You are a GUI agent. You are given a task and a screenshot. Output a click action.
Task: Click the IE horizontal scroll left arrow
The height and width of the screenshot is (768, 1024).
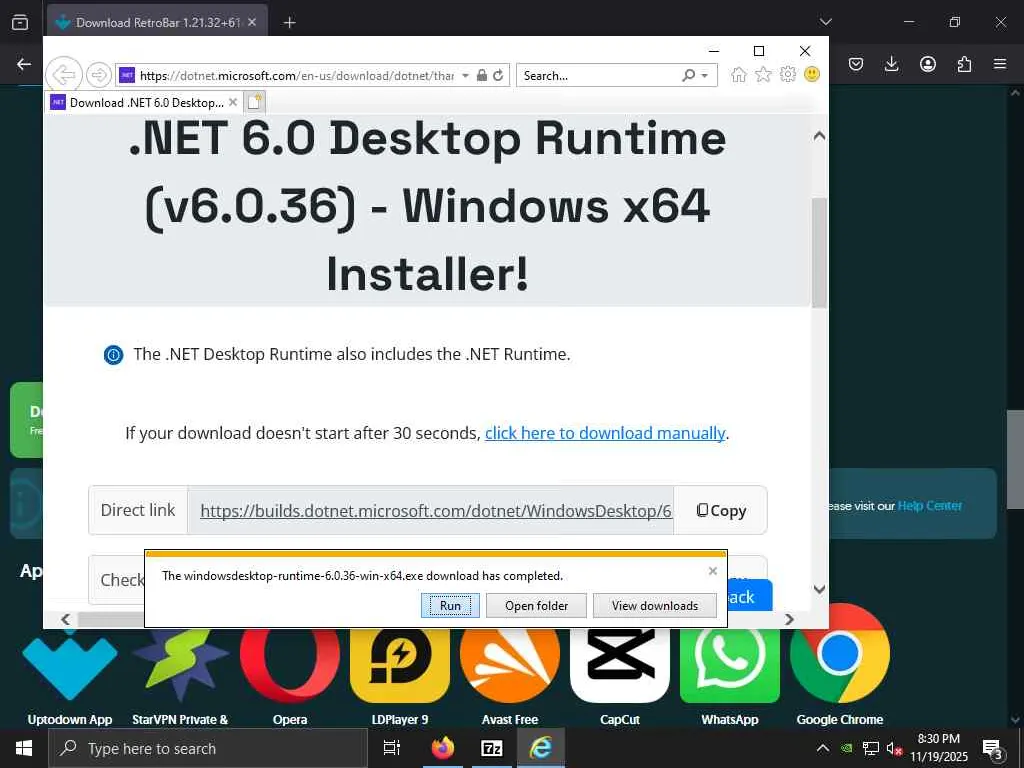point(65,619)
